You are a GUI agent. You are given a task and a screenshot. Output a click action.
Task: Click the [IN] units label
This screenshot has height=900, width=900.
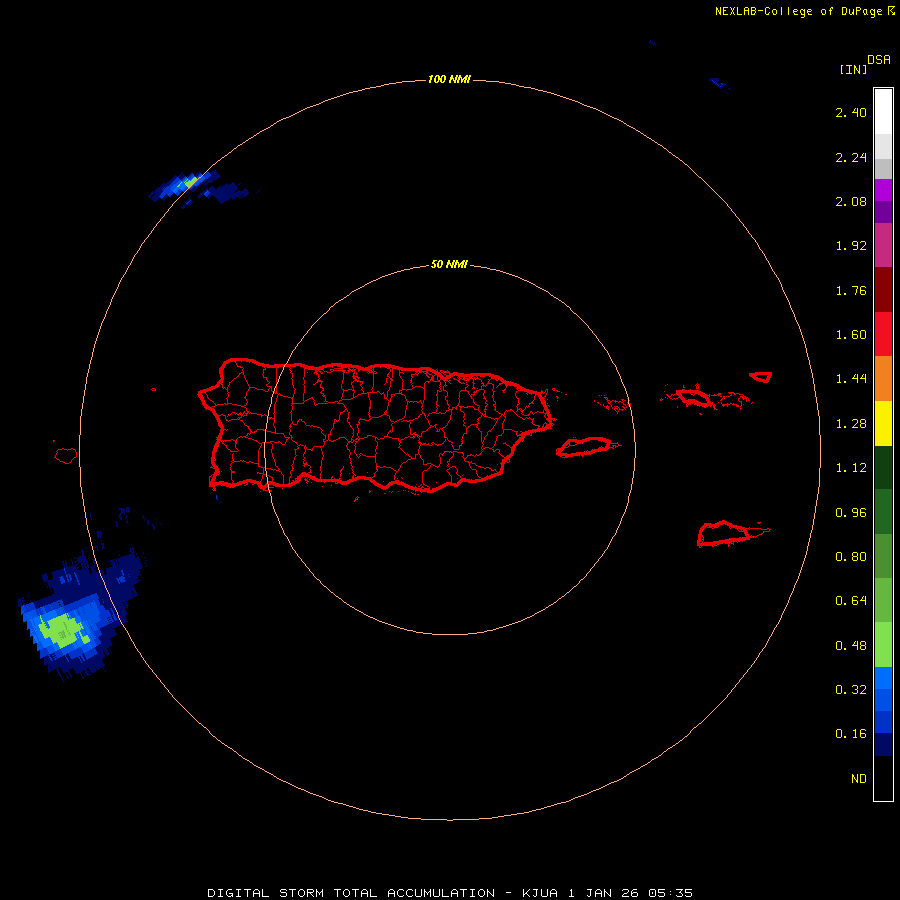853,69
